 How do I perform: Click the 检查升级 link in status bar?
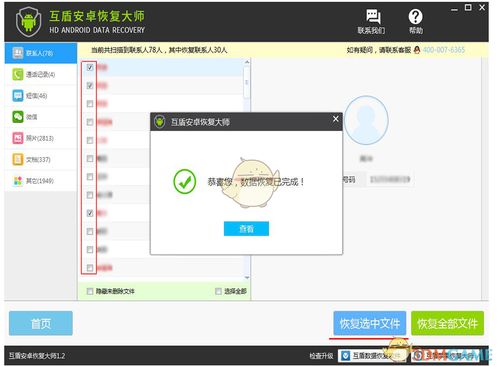[321, 356]
